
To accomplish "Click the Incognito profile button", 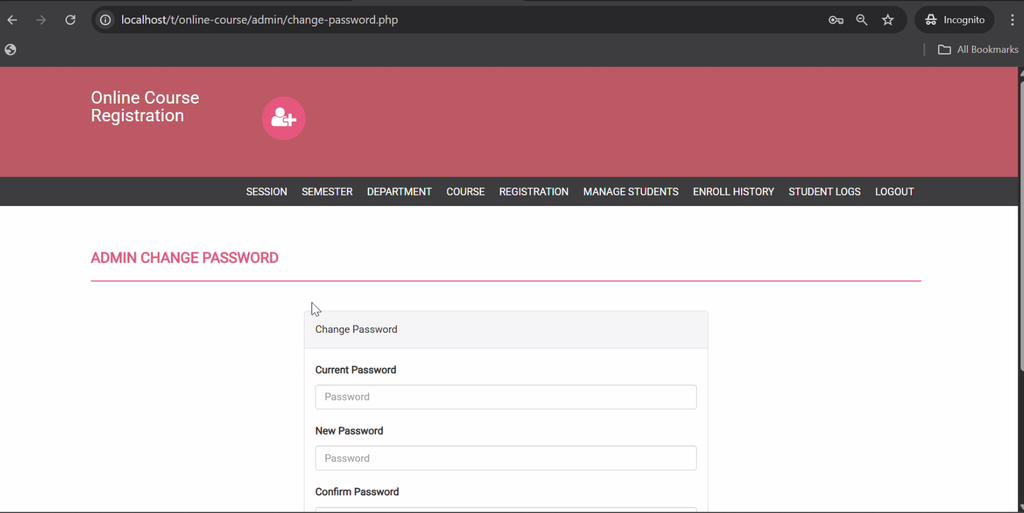I will (x=954, y=20).
